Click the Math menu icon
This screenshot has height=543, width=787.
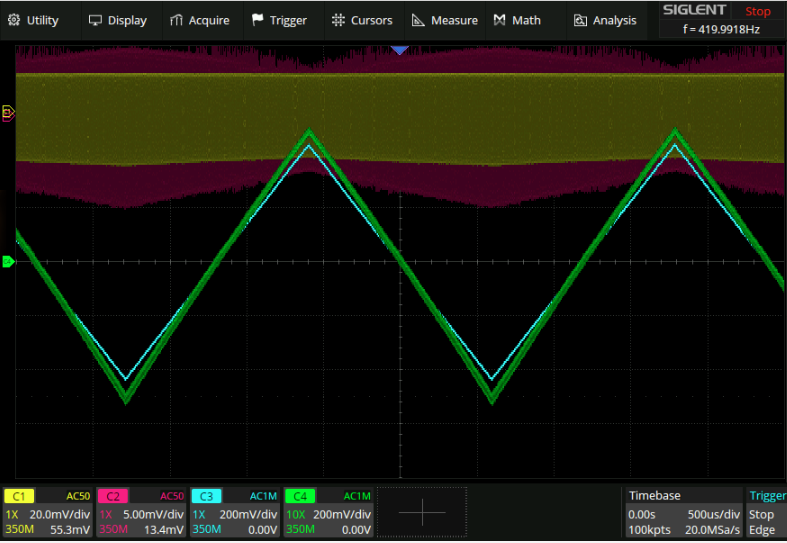[x=500, y=20]
